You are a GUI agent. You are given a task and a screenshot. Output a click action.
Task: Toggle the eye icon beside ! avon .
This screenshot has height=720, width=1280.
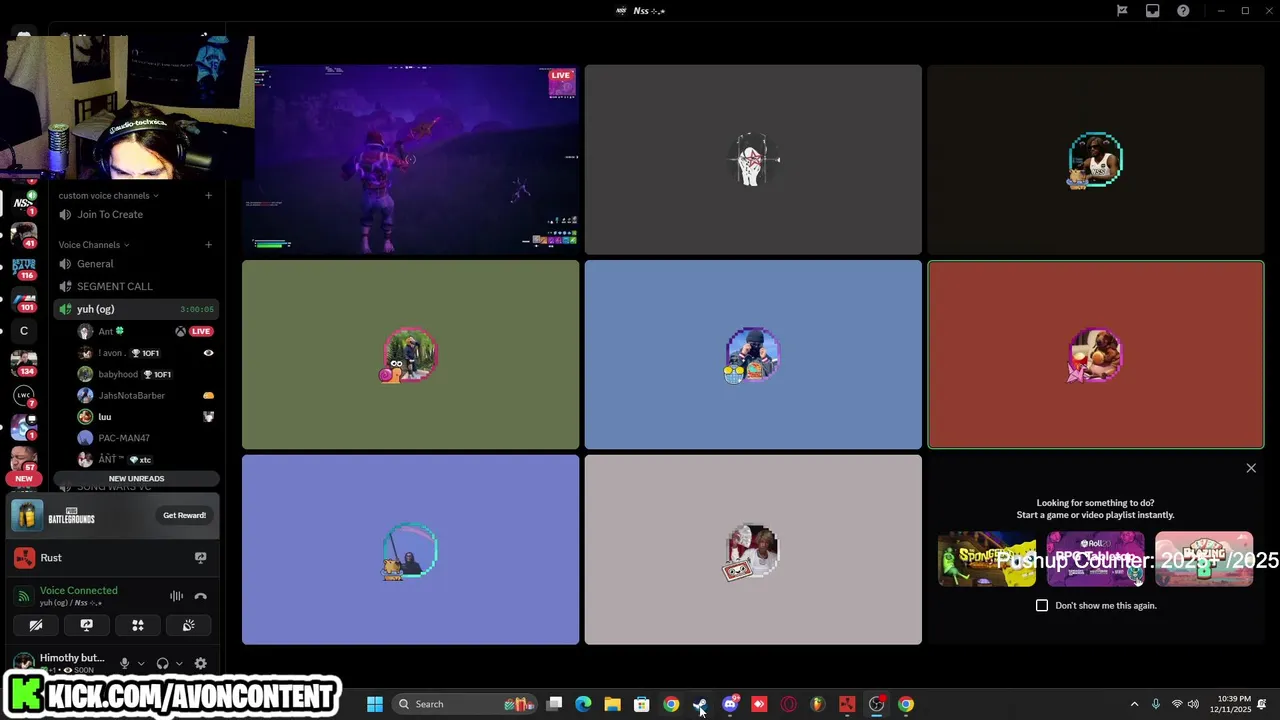(208, 353)
